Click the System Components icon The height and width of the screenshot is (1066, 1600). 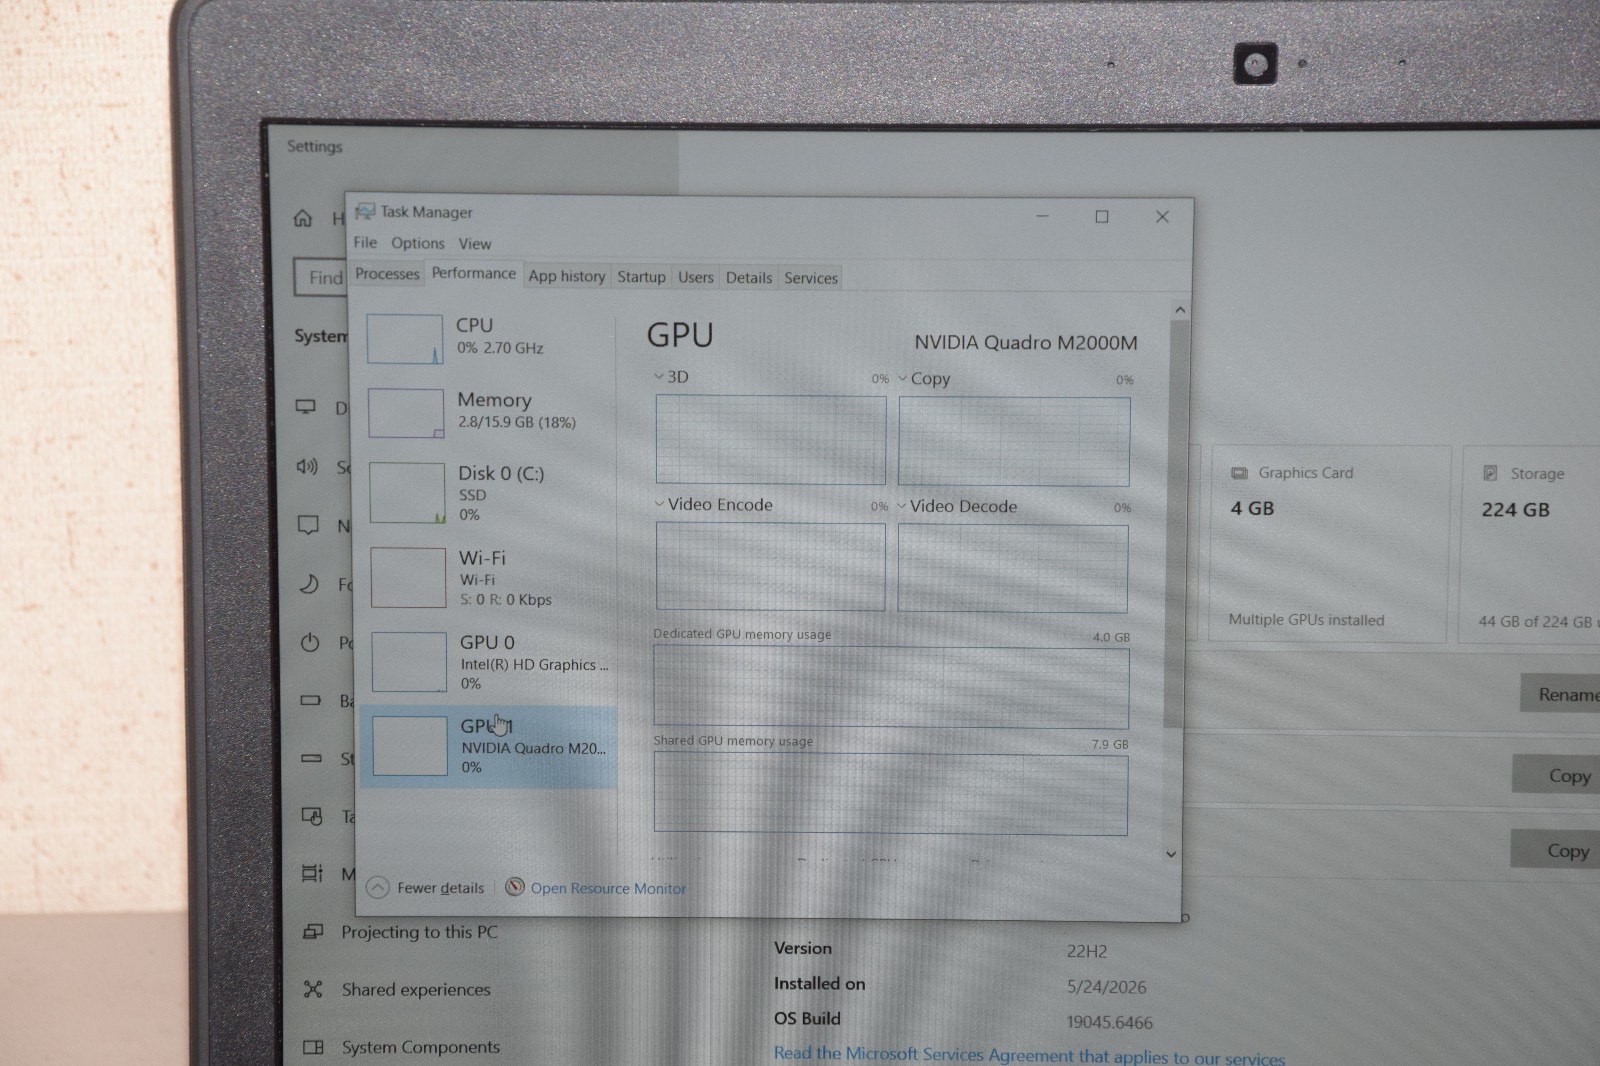[x=313, y=1047]
